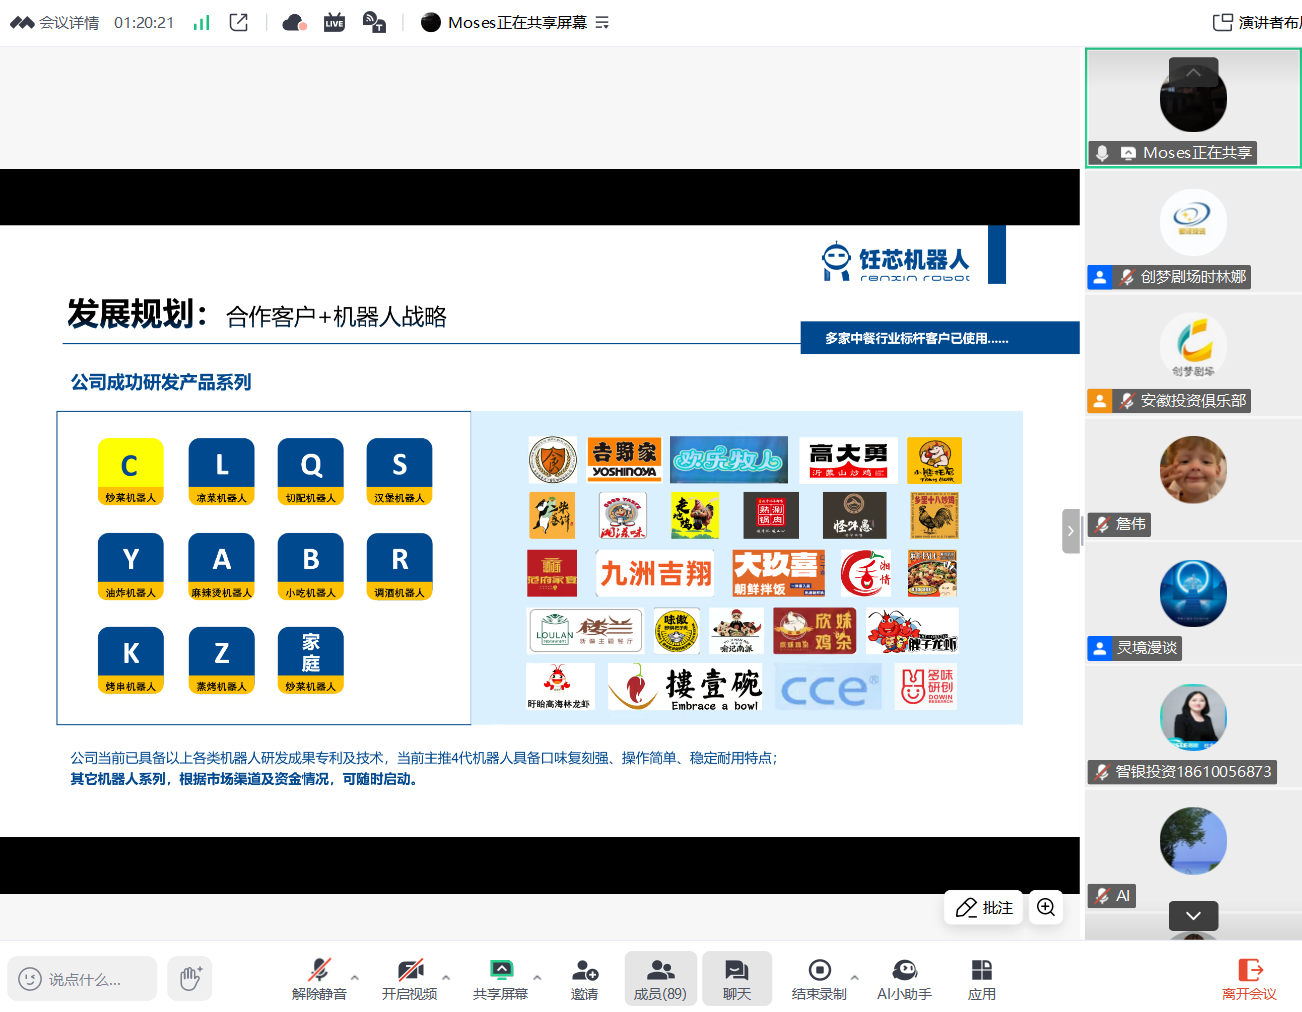Image resolution: width=1302 pixels, height=1012 pixels.
Task: Stop the recording (结束录制)
Action: point(819,979)
